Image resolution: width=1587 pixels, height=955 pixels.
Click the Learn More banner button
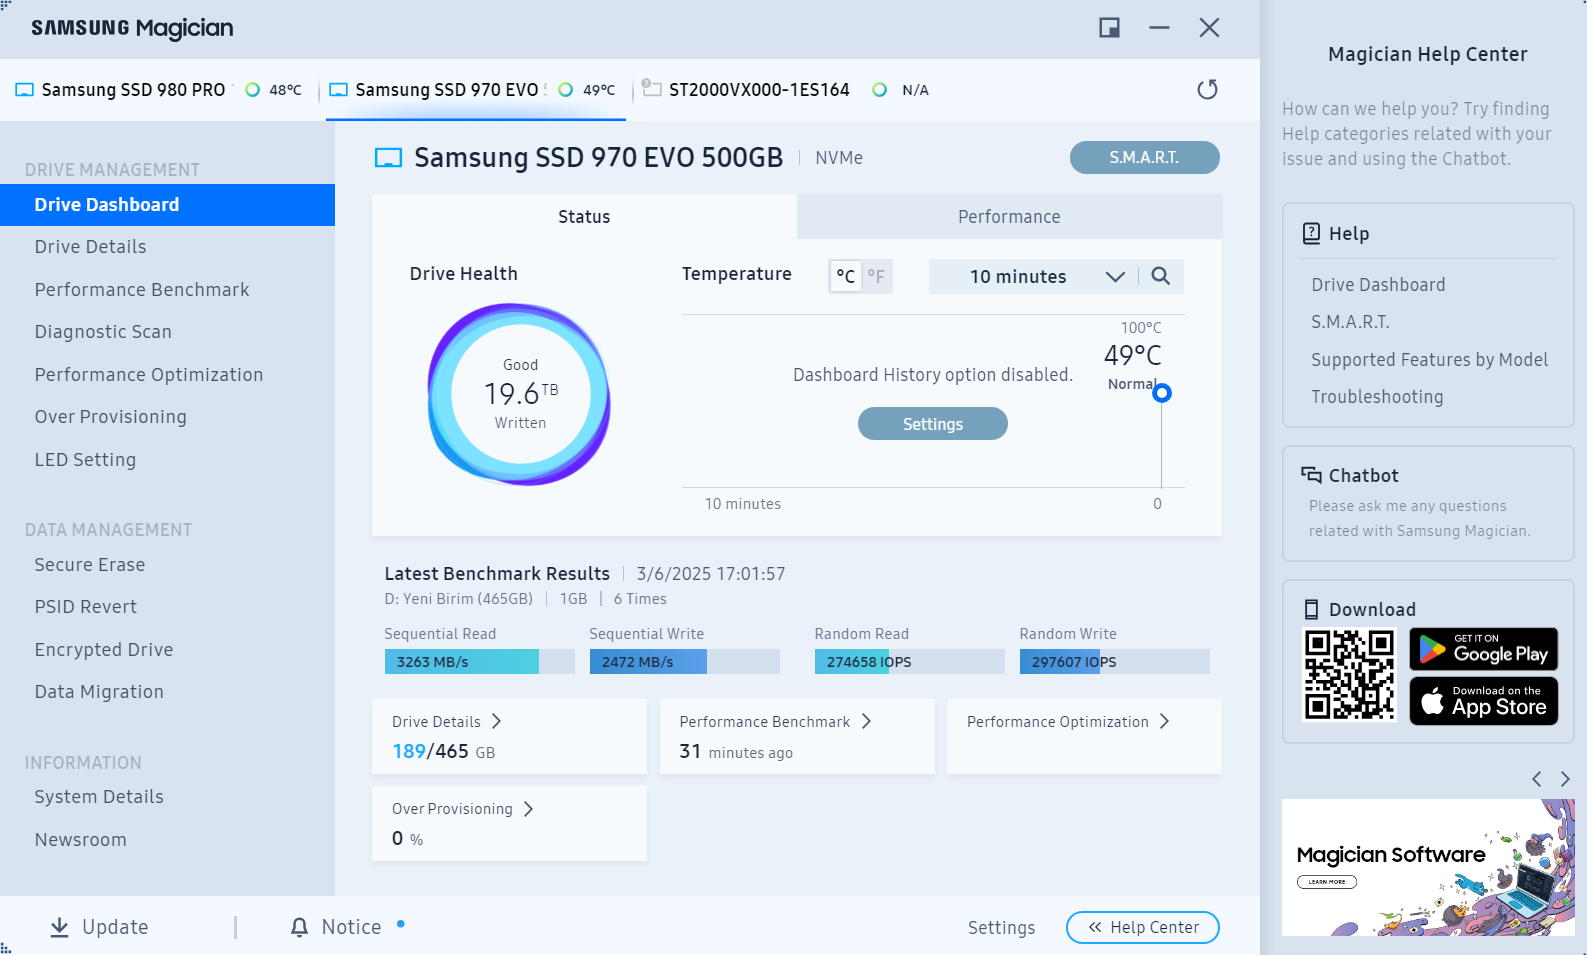tap(1327, 882)
